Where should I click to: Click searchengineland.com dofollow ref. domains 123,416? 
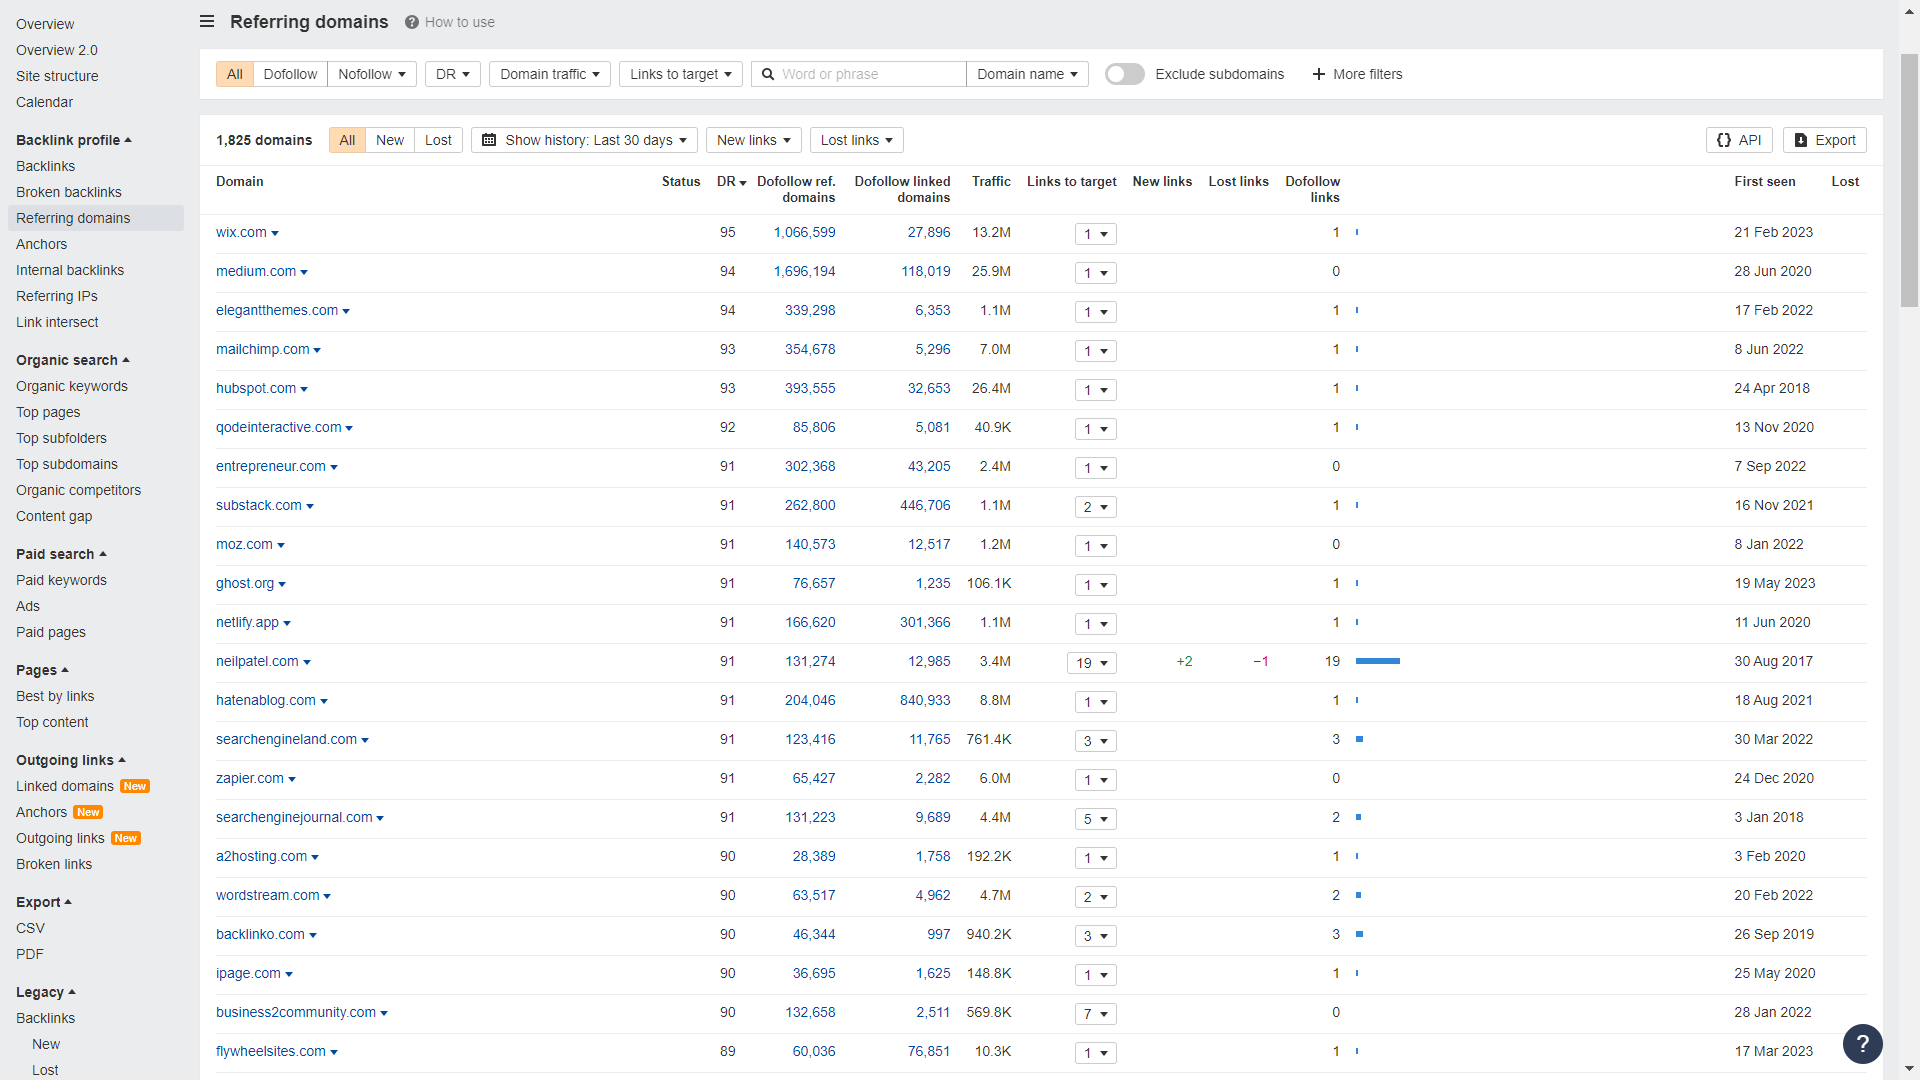[810, 739]
